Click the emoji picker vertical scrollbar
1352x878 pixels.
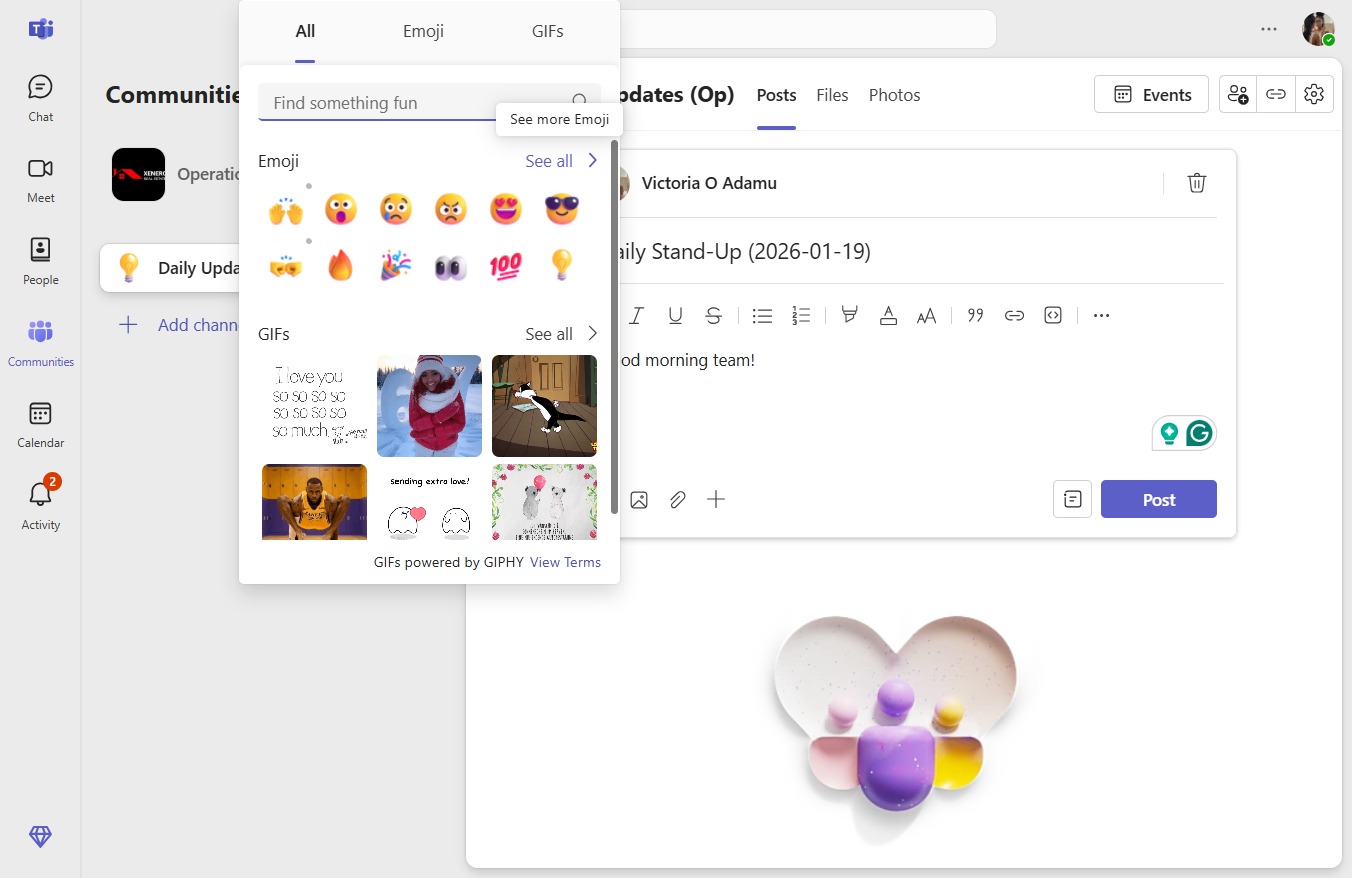pyautogui.click(x=614, y=328)
